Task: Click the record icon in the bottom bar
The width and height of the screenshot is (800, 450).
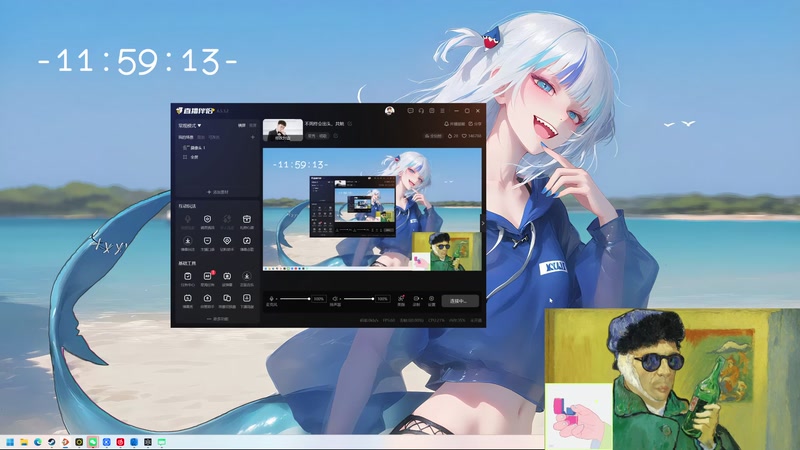Action: 416,300
